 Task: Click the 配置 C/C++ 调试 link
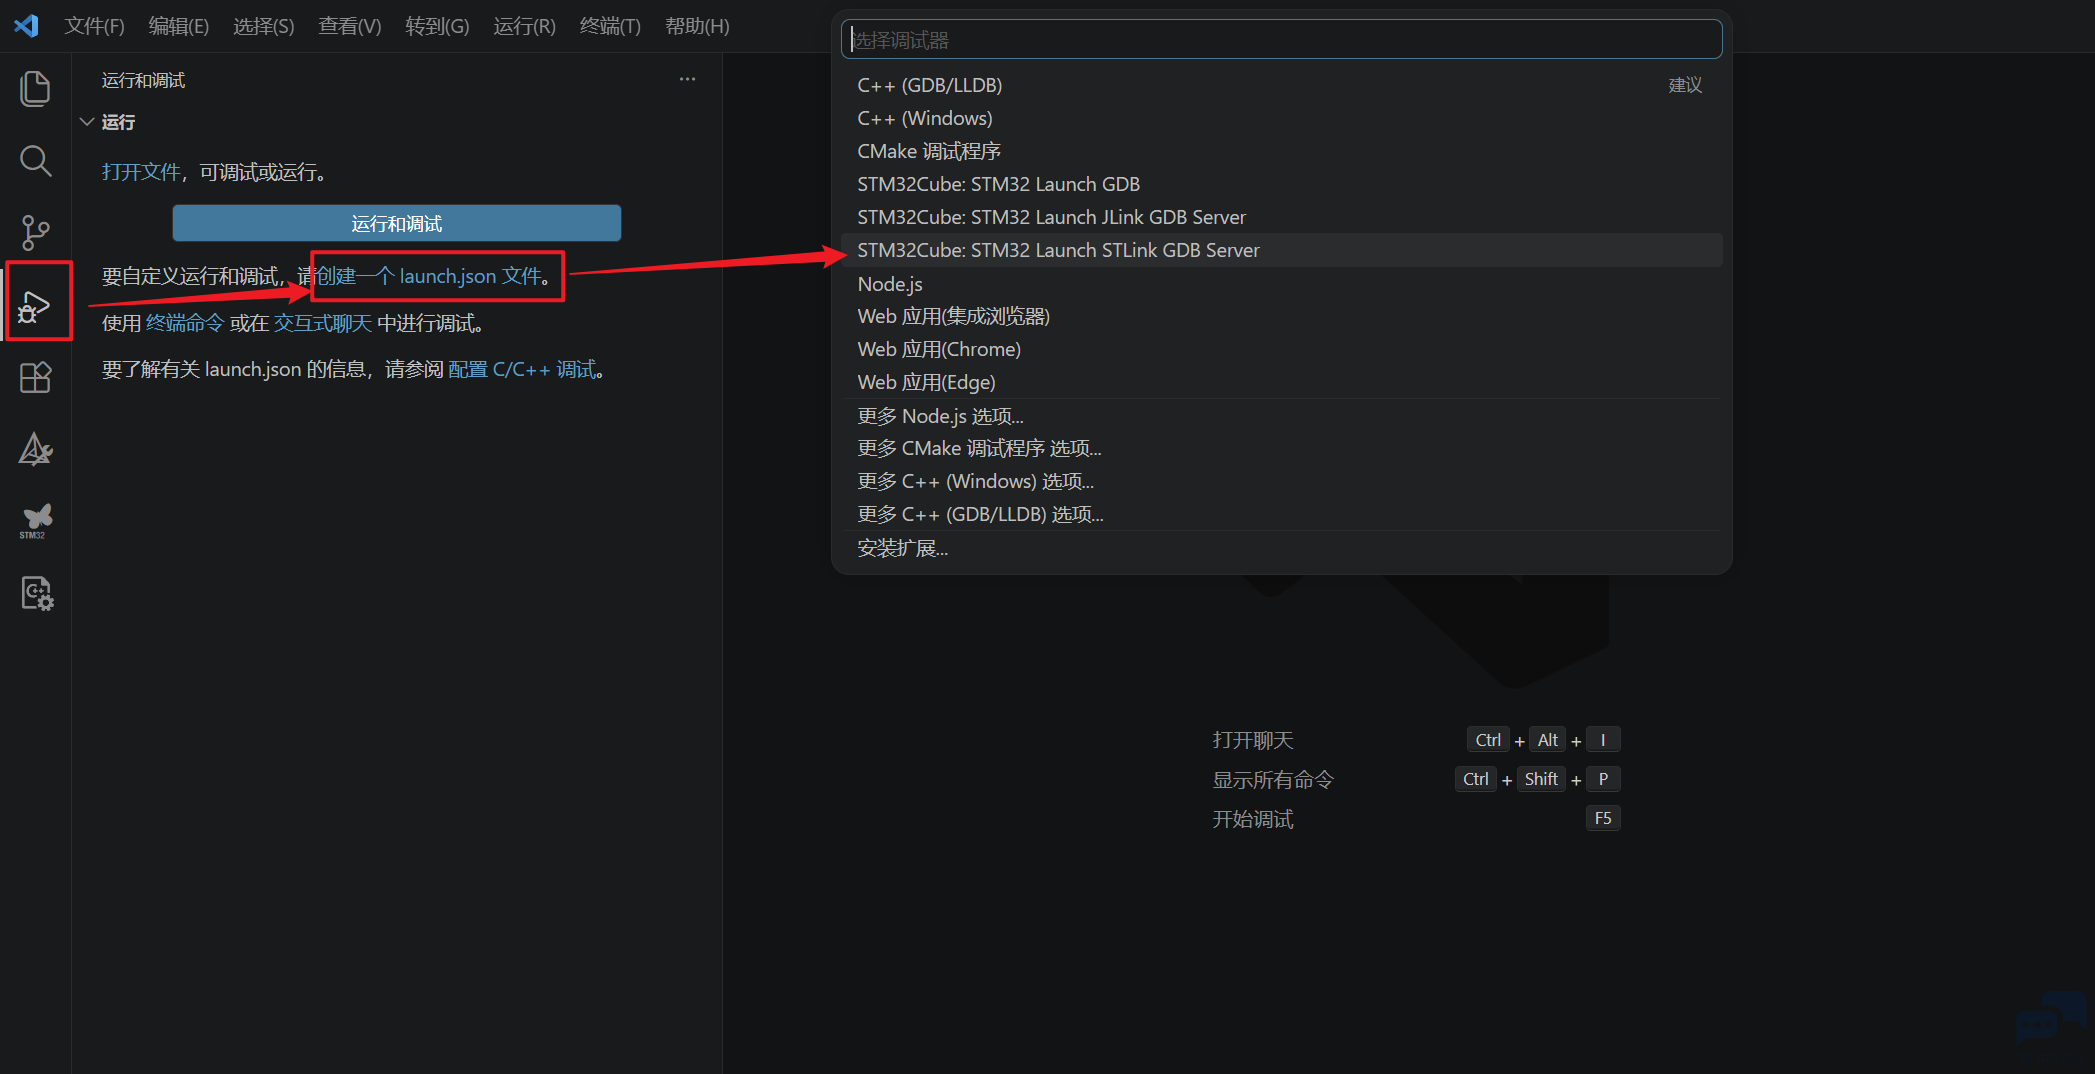click(522, 369)
